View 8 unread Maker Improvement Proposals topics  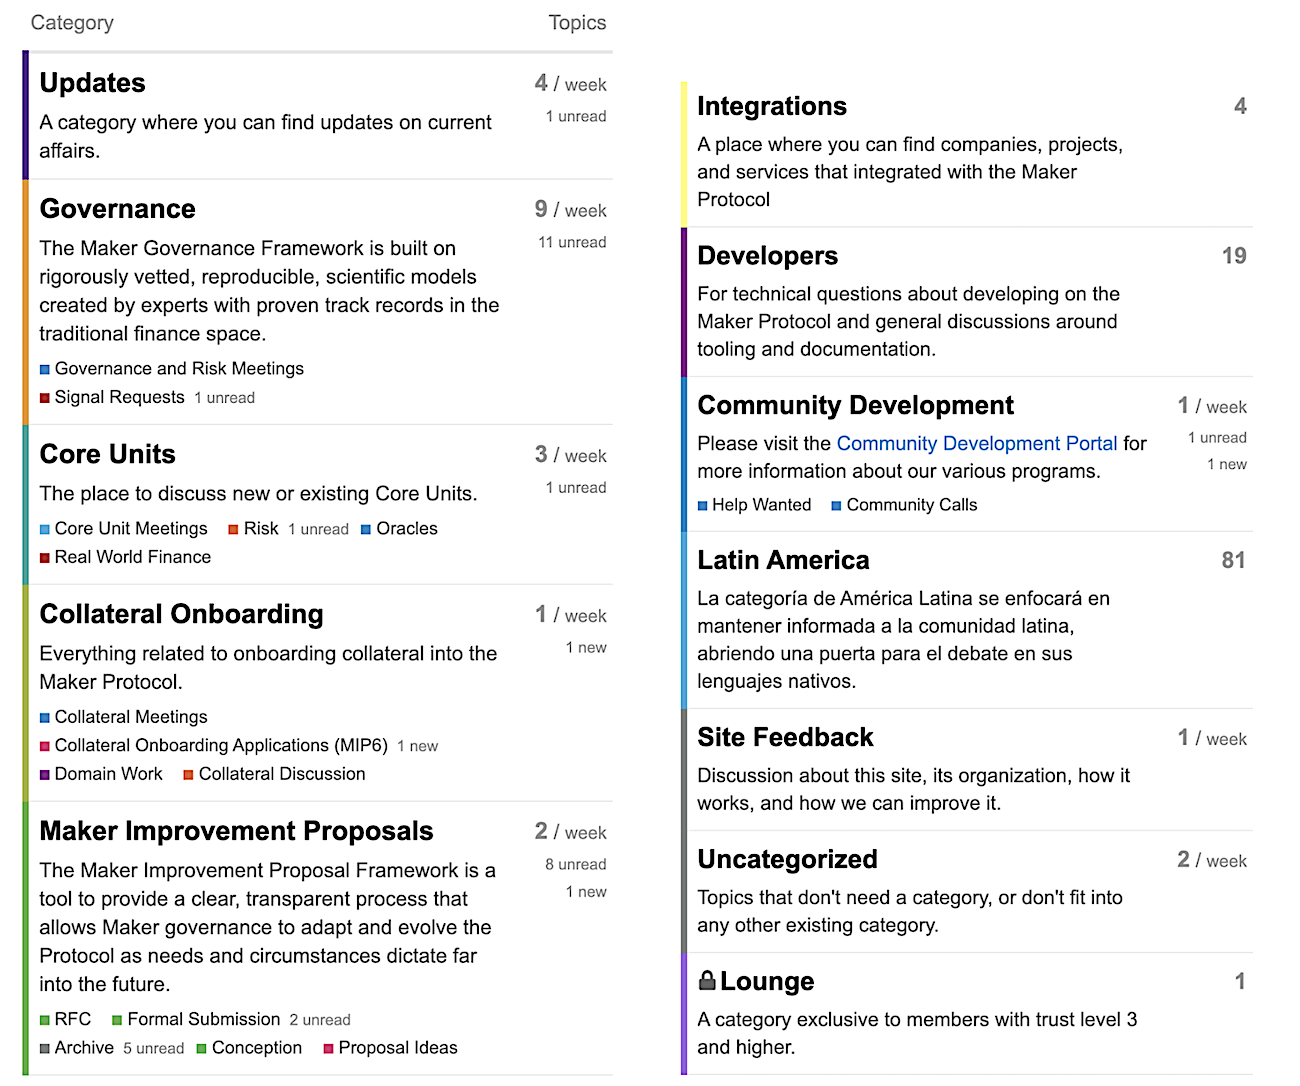pos(575,864)
